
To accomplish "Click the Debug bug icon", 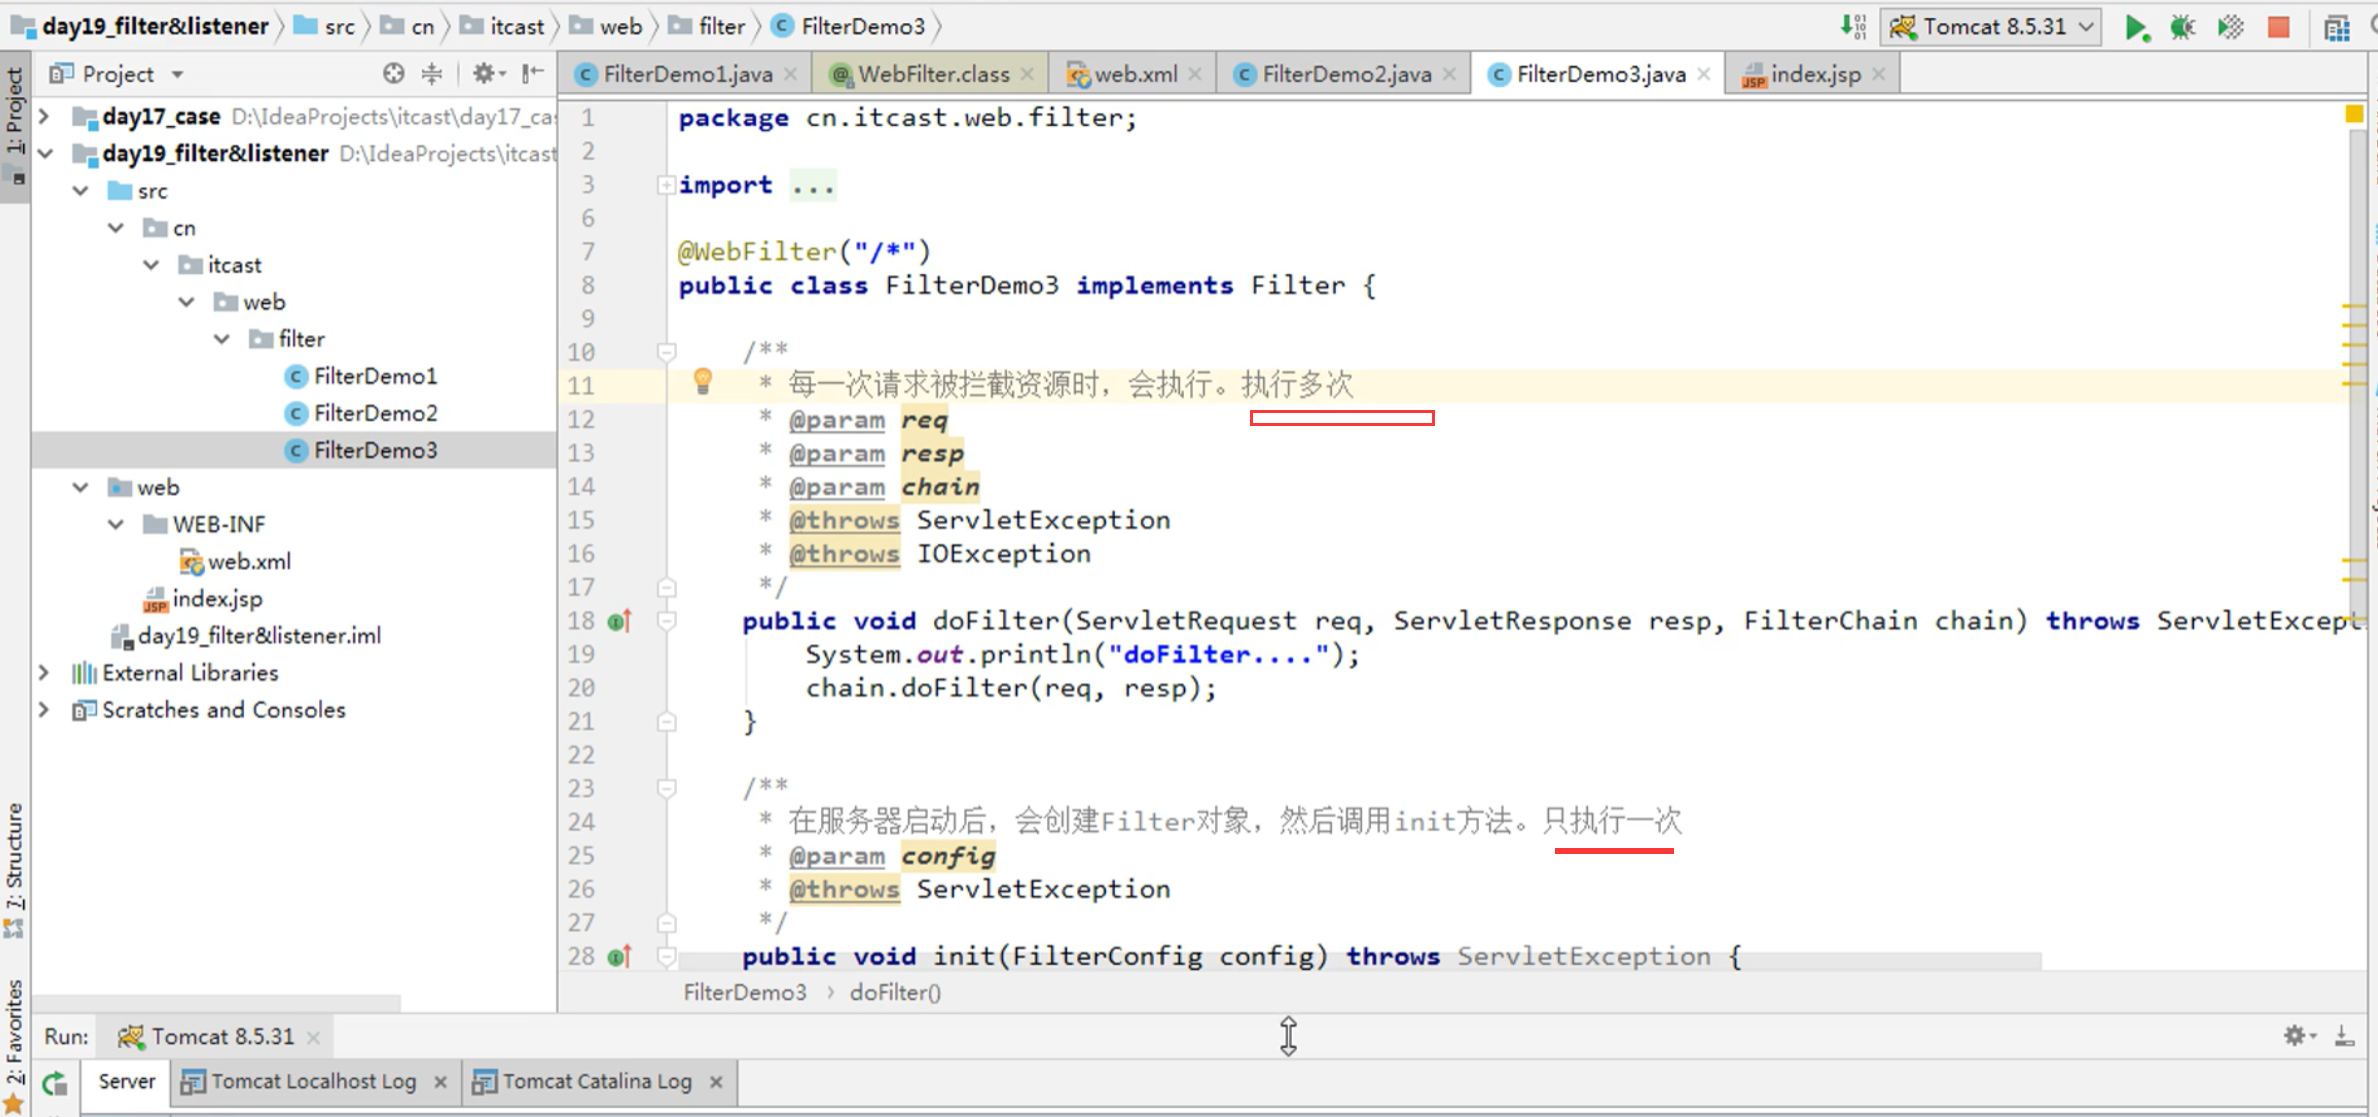I will click(x=2182, y=27).
